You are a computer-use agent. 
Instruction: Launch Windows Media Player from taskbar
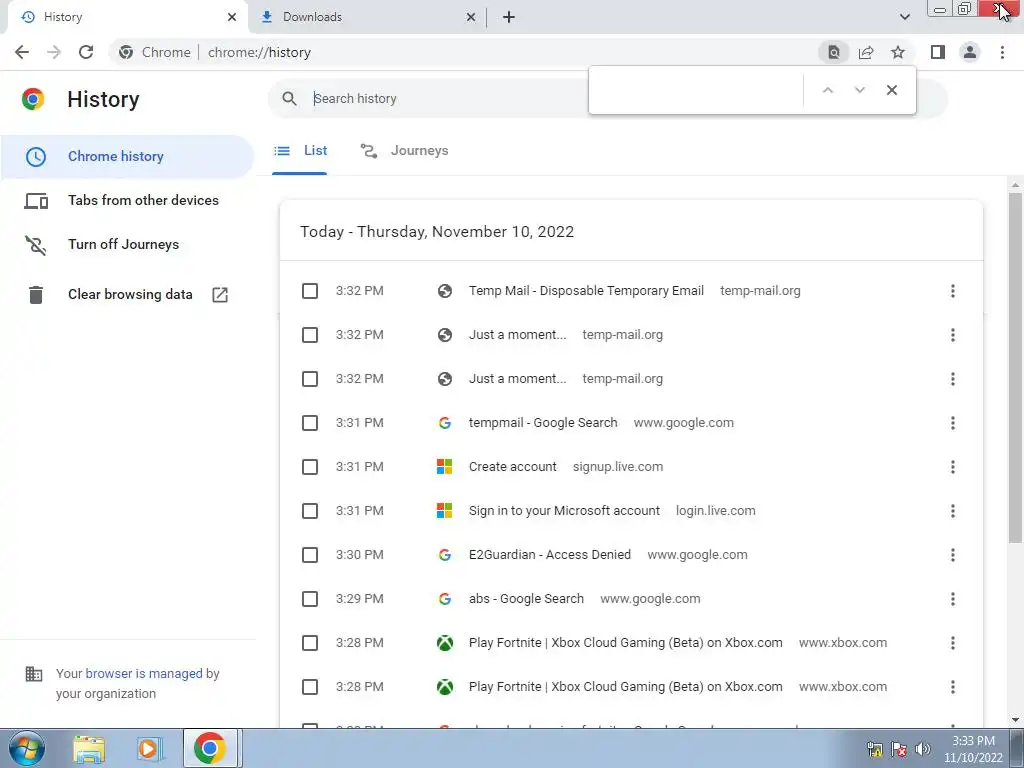148,748
